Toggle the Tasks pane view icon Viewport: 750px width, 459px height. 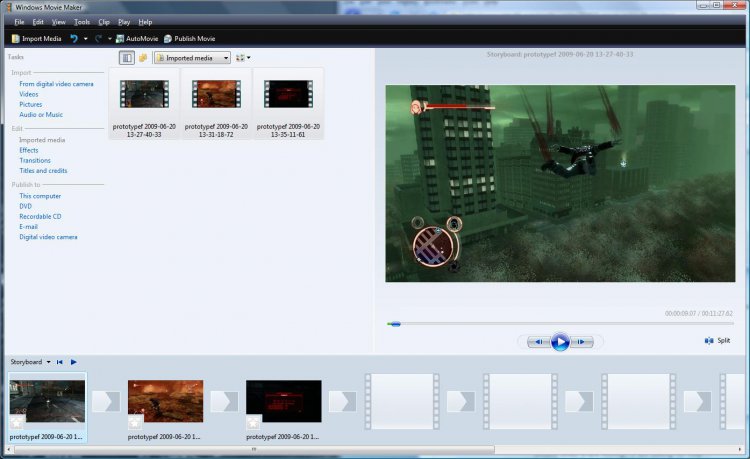[127, 58]
